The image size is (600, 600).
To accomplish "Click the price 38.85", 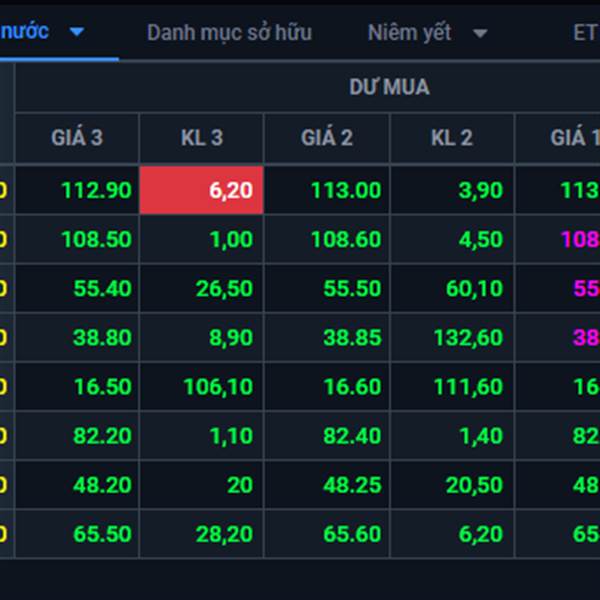I will (x=352, y=337).
